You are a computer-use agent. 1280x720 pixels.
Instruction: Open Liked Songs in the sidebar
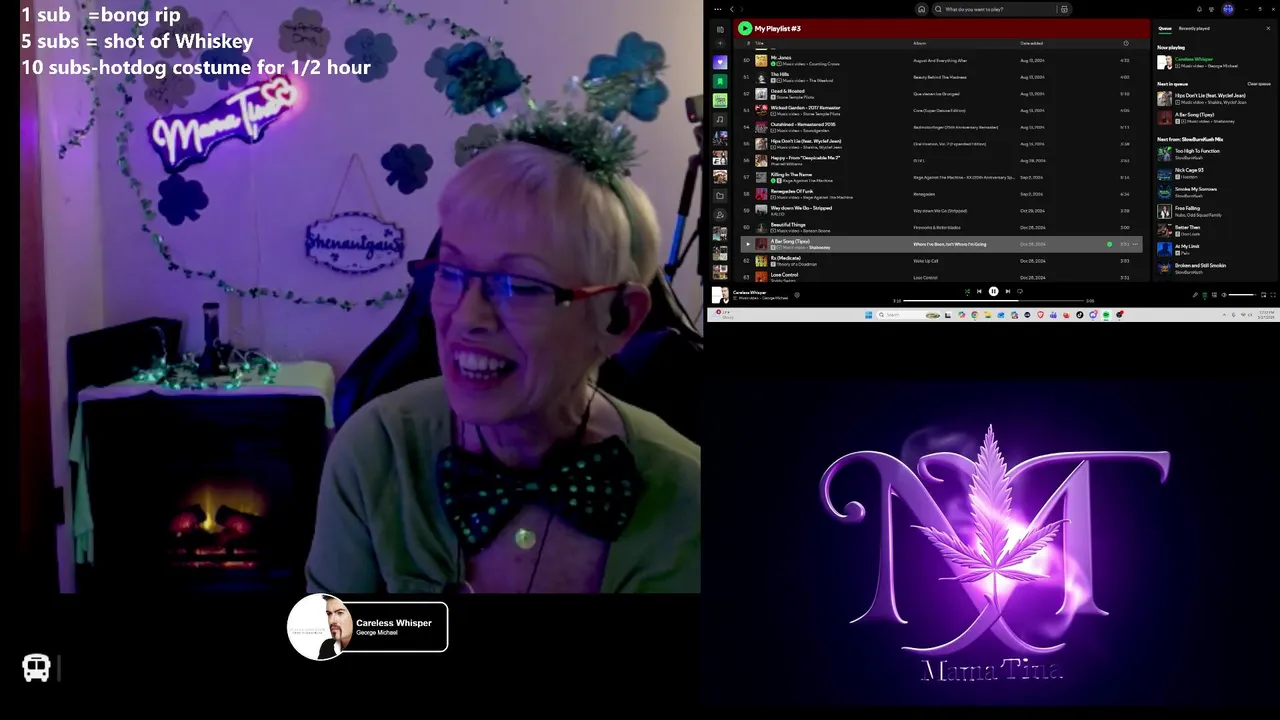point(720,62)
